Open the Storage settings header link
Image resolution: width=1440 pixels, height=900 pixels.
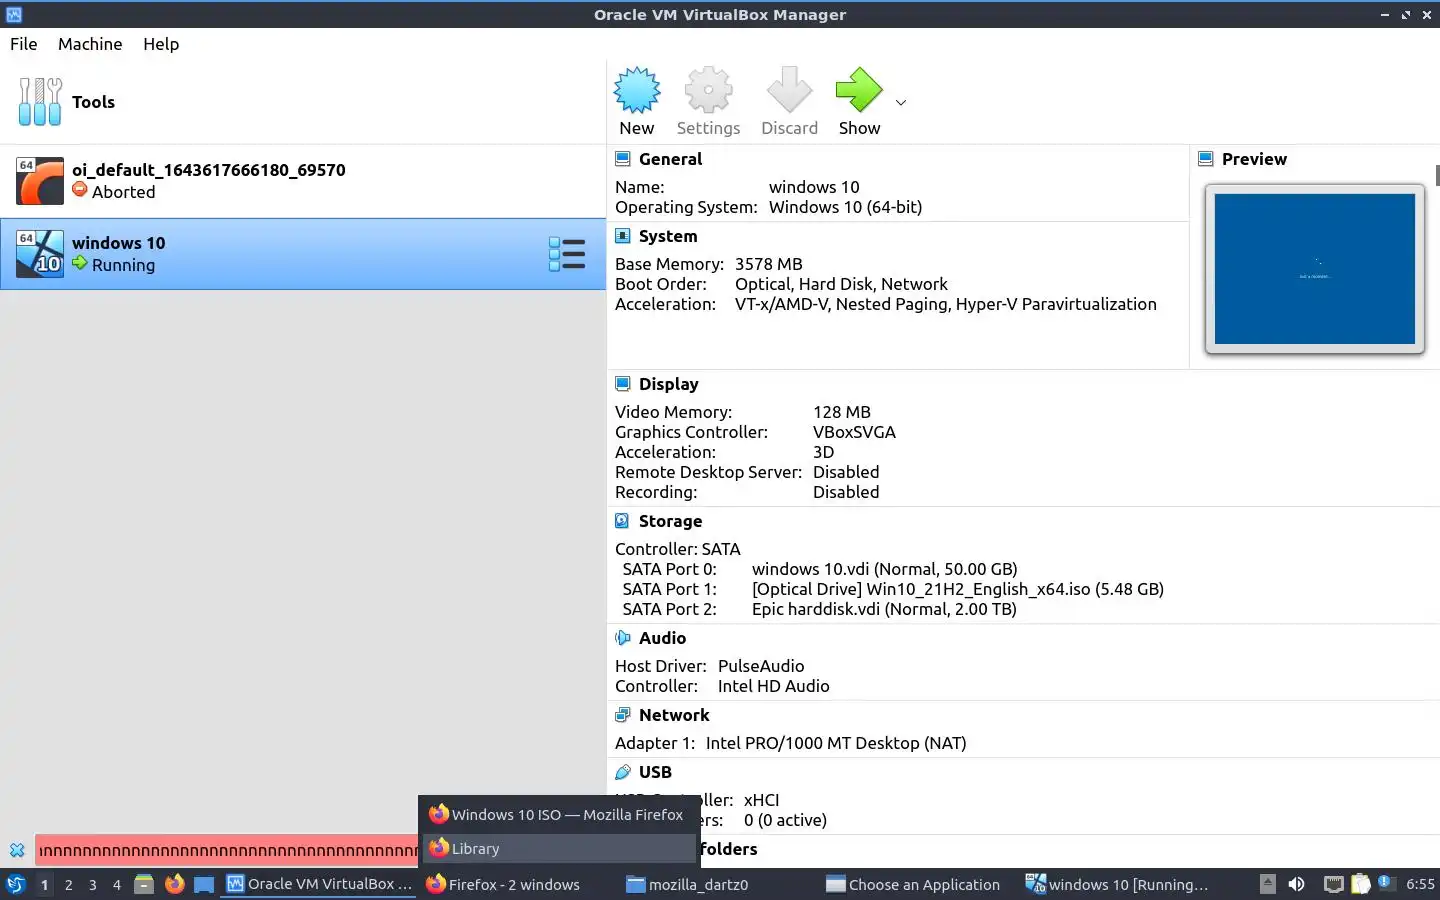(670, 521)
